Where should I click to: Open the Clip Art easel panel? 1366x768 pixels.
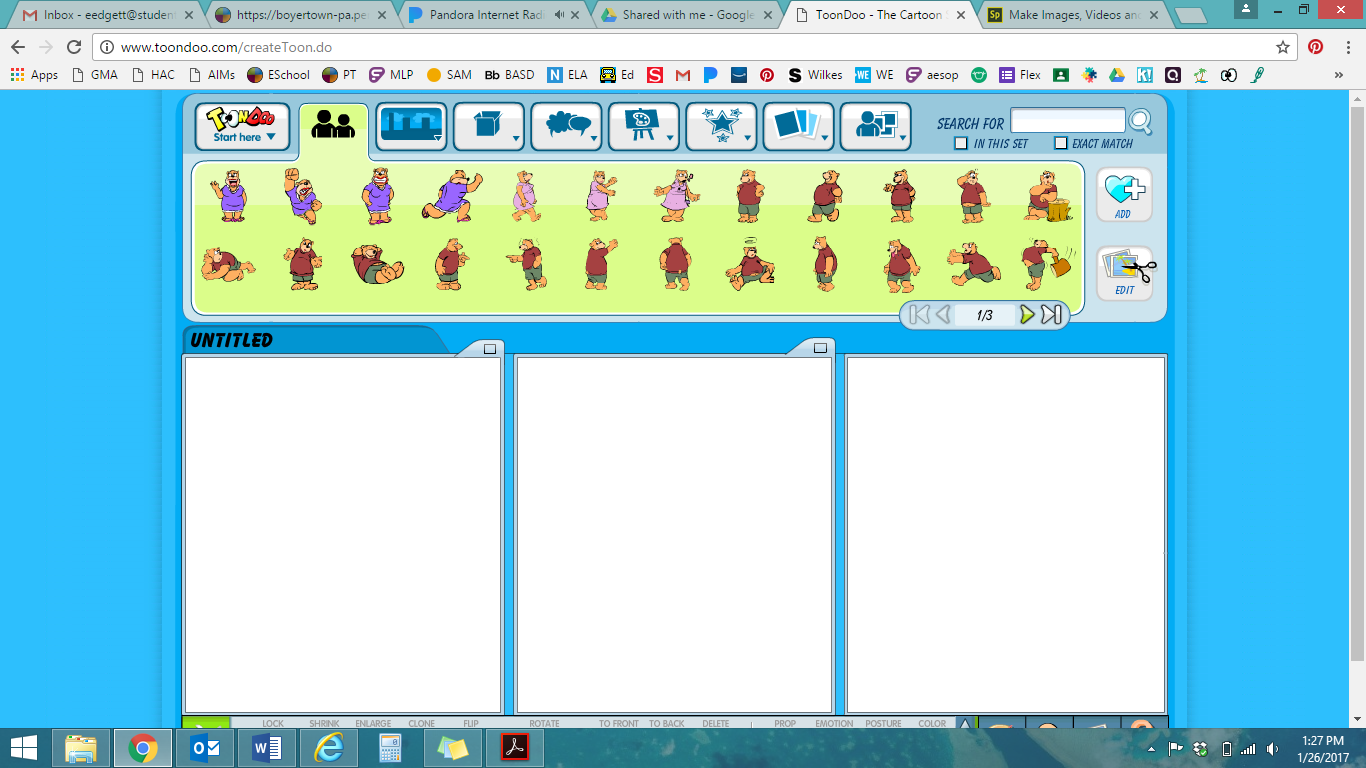click(x=642, y=124)
